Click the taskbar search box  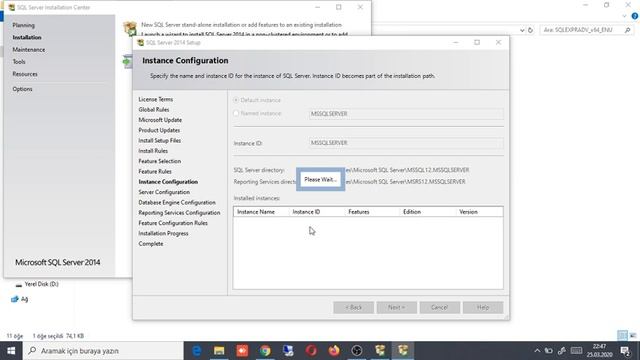103,351
